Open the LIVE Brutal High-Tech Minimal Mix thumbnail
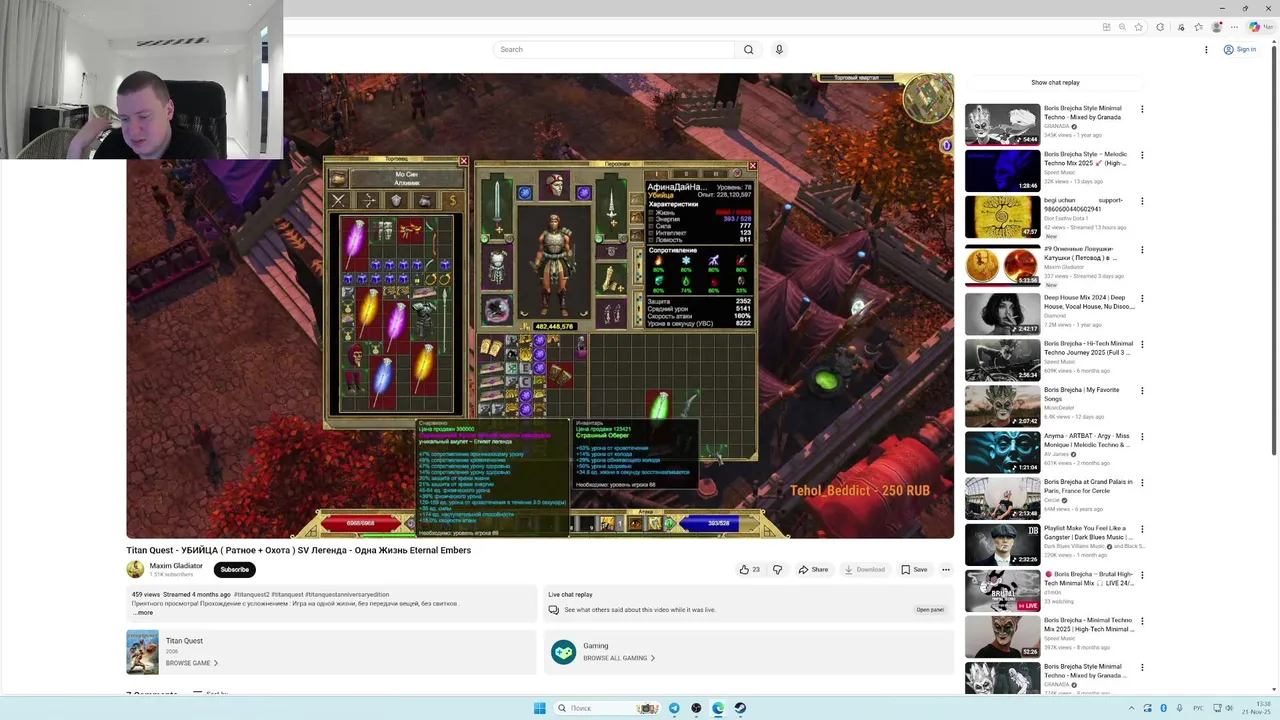This screenshot has height=720, width=1280. [x=1002, y=590]
